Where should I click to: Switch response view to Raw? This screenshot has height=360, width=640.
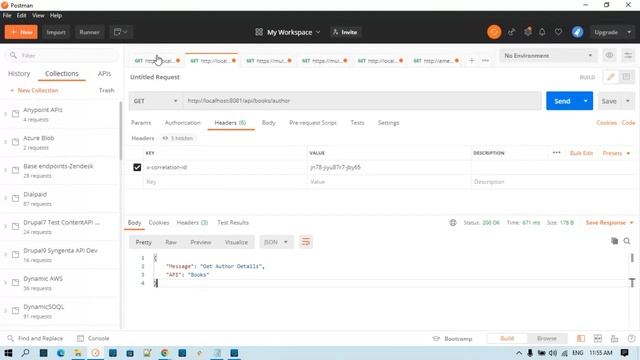click(171, 242)
